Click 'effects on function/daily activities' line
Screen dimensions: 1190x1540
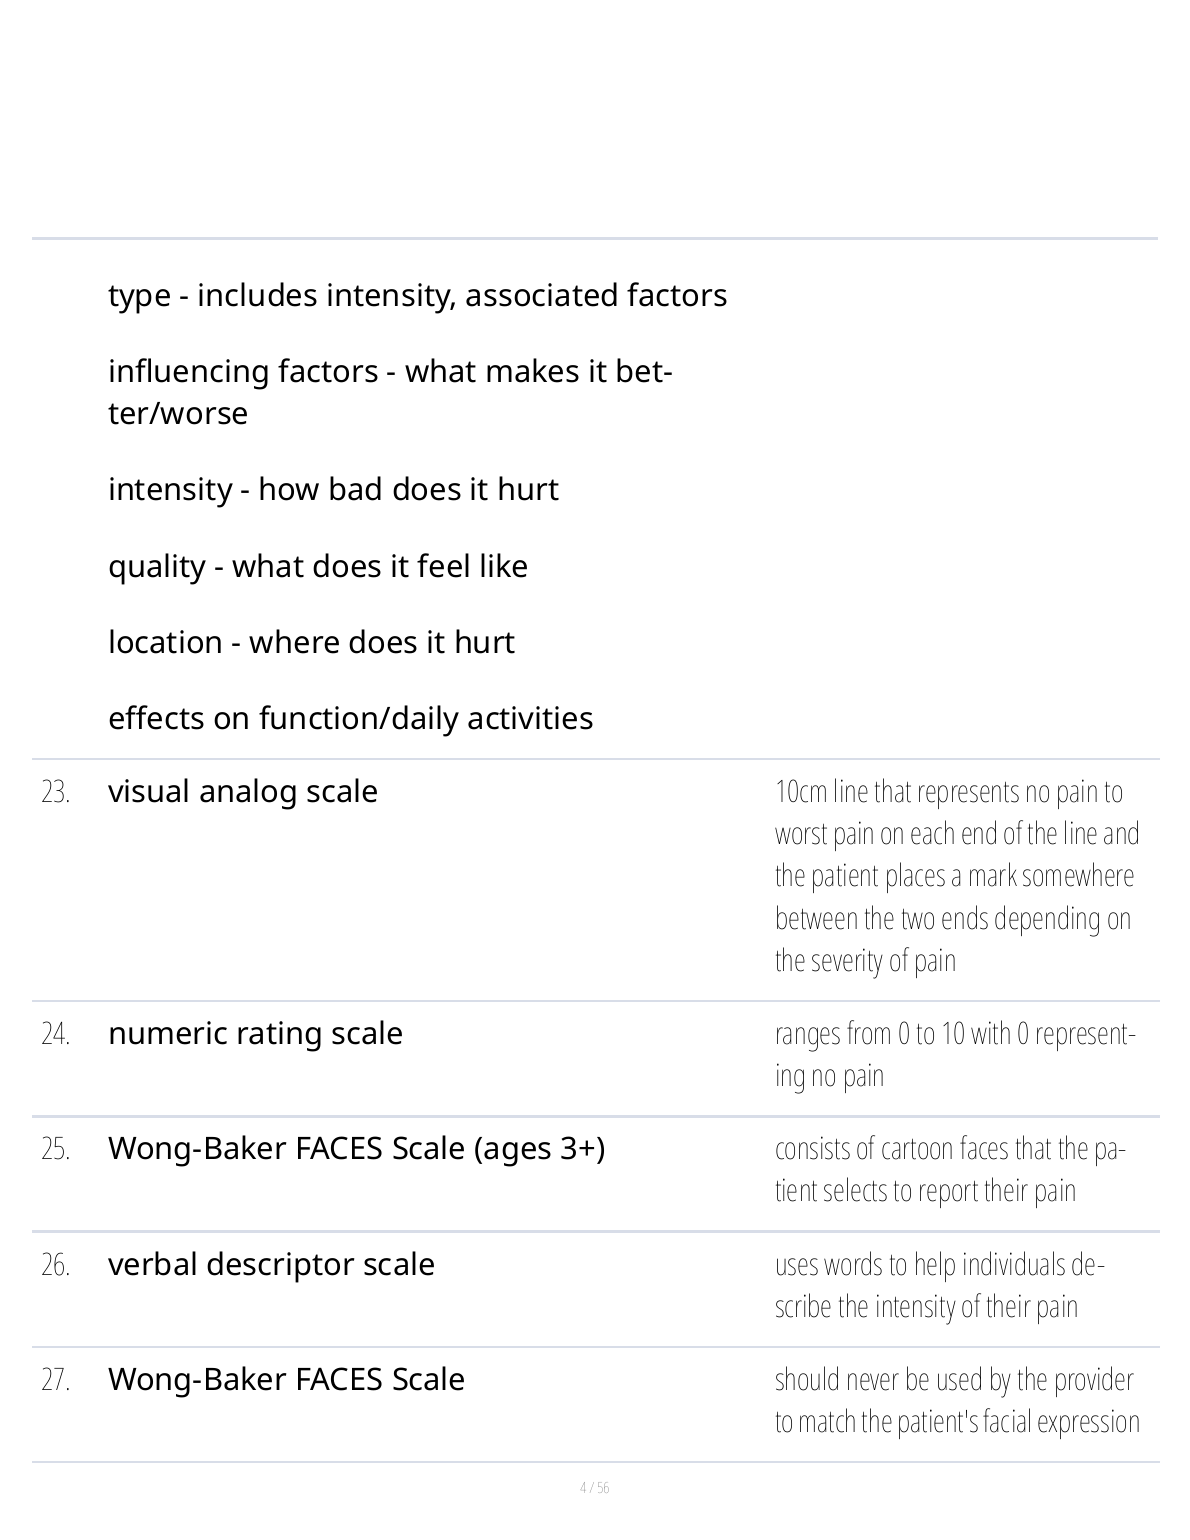[350, 719]
